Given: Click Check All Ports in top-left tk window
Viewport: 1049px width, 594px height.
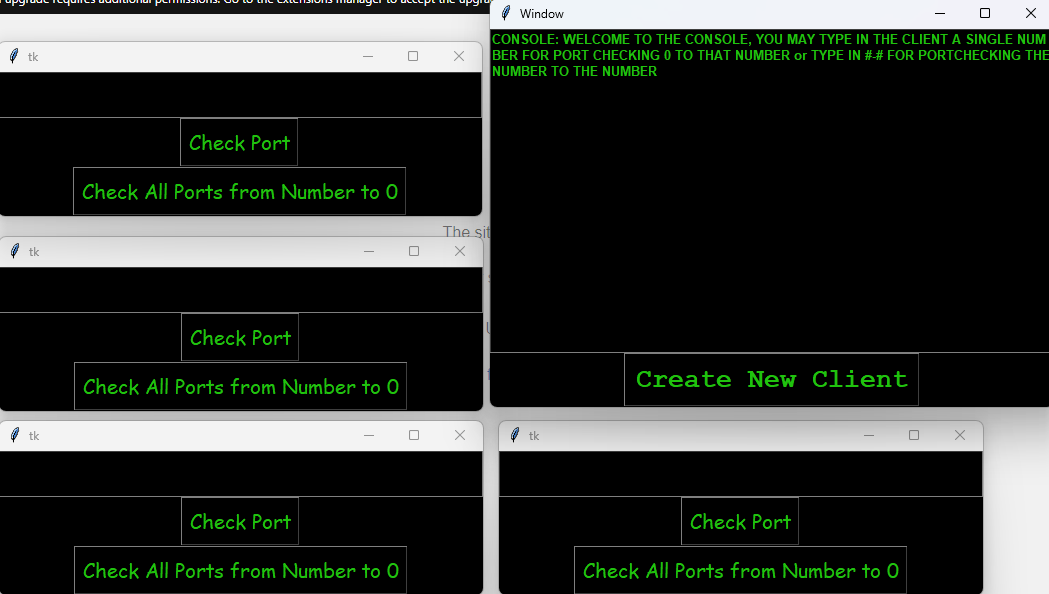Looking at the screenshot, I should tap(239, 191).
